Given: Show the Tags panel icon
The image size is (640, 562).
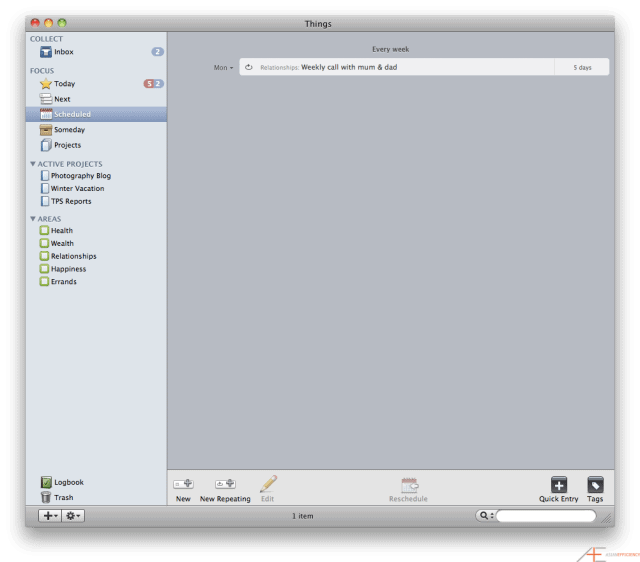Looking at the screenshot, I should [595, 485].
